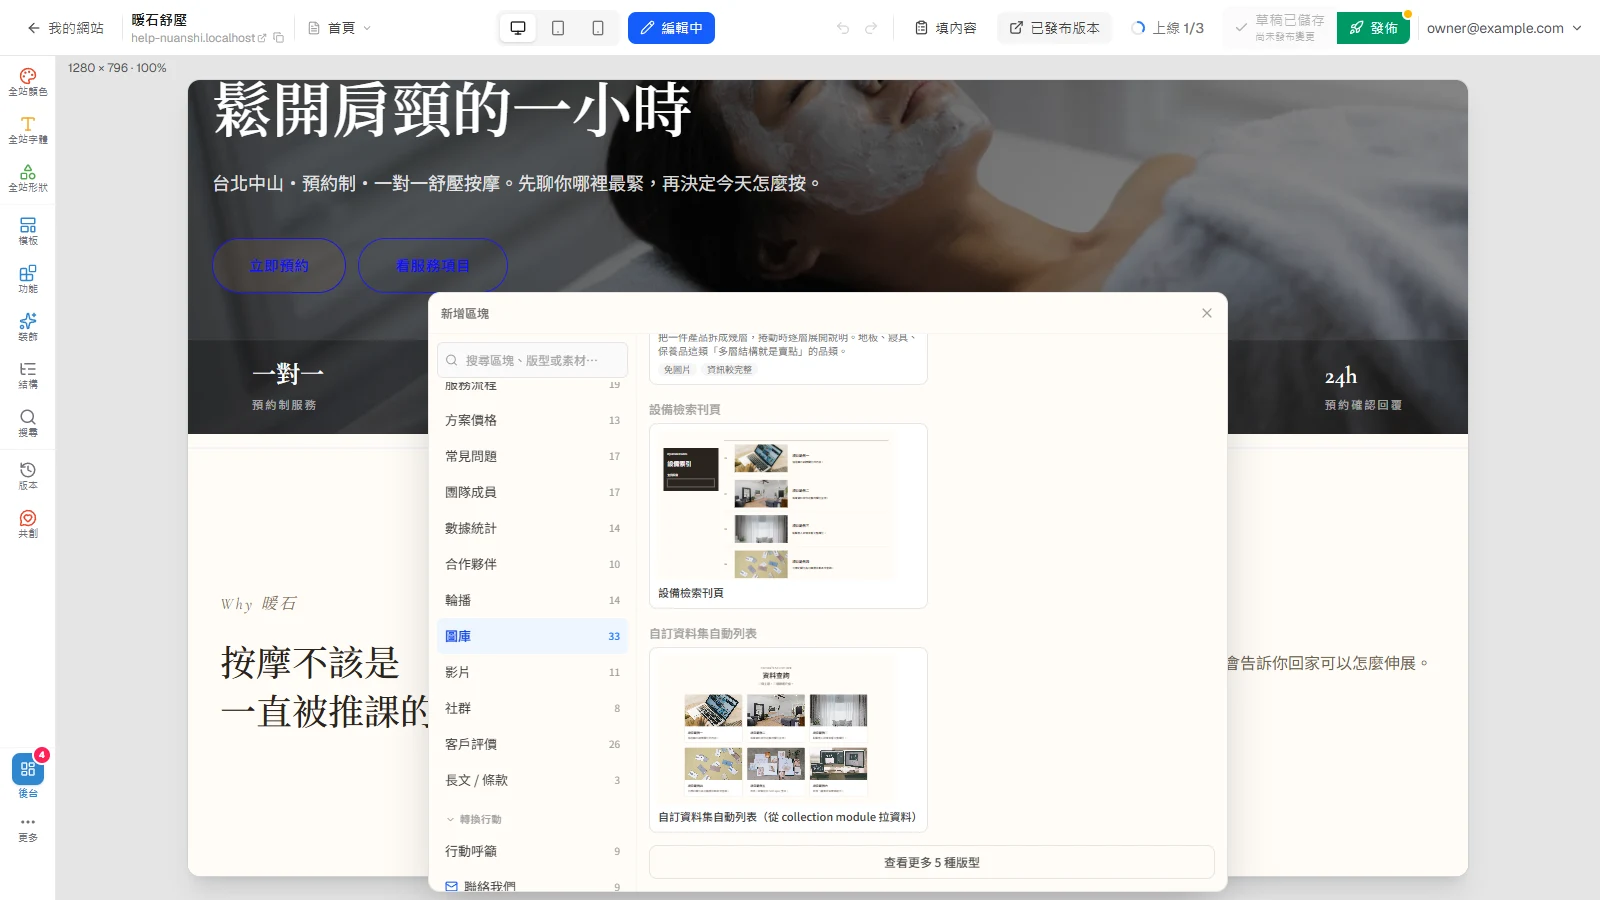View the 上線 1/3 launch progress
This screenshot has height=900, width=1600.
coord(1168,28)
